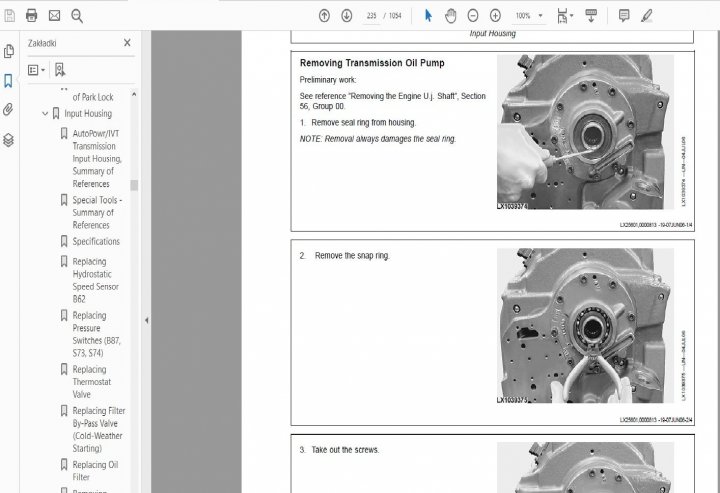Zoom out with the minus button
Screen dimensions: 720x493
pyautogui.click(x=473, y=16)
